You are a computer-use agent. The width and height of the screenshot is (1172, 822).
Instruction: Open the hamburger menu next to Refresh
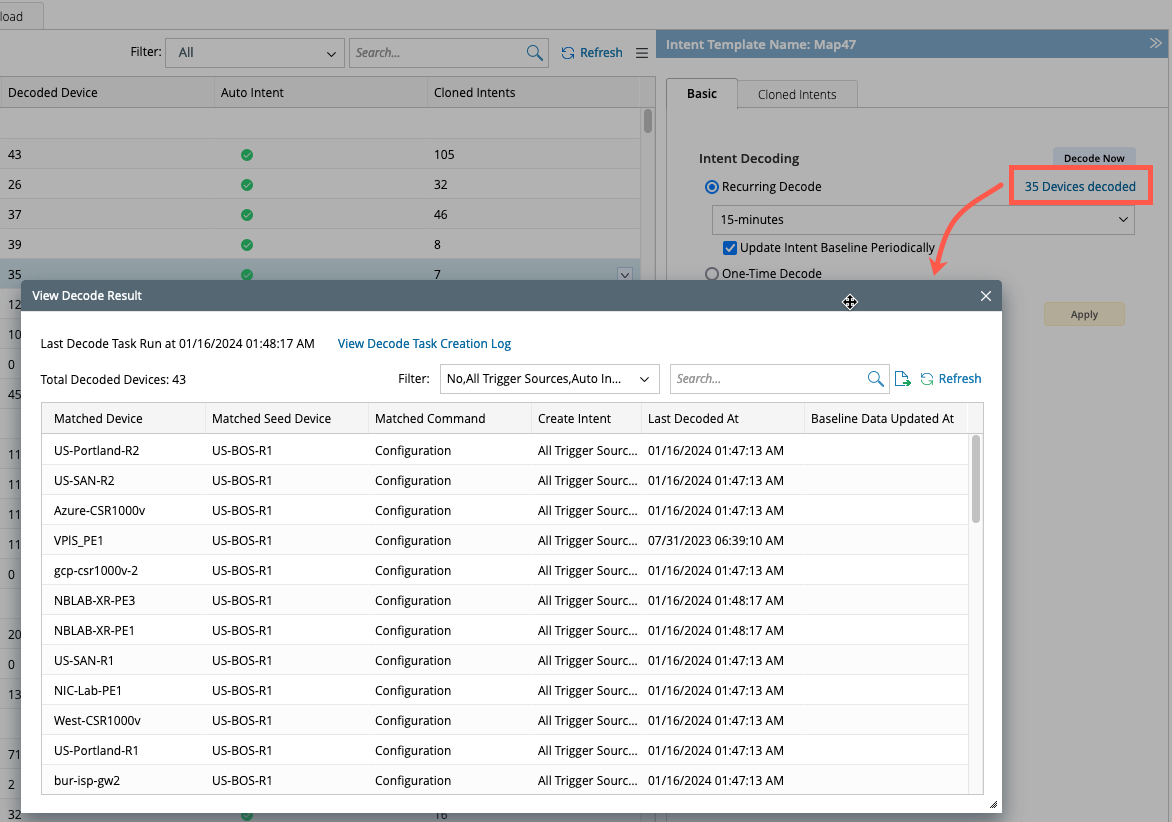tap(642, 53)
